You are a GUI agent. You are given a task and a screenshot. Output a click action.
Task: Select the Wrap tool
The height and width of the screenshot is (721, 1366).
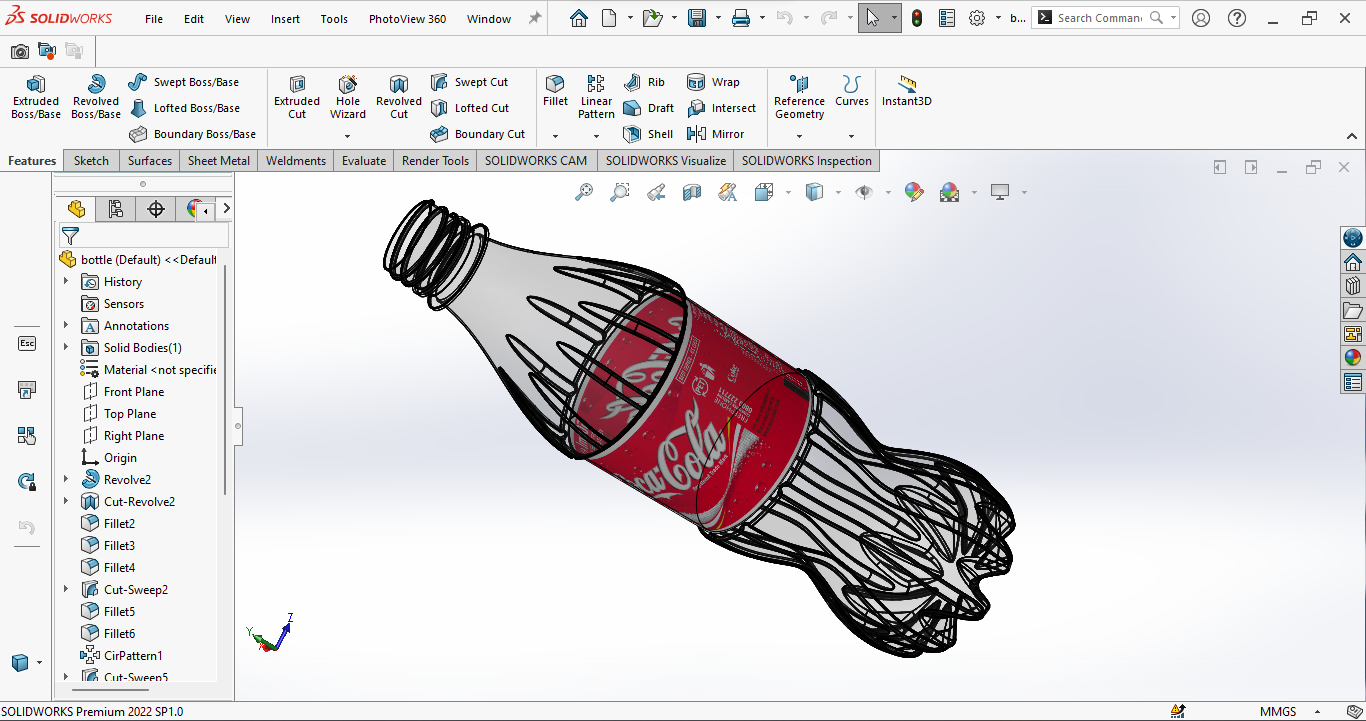click(713, 82)
